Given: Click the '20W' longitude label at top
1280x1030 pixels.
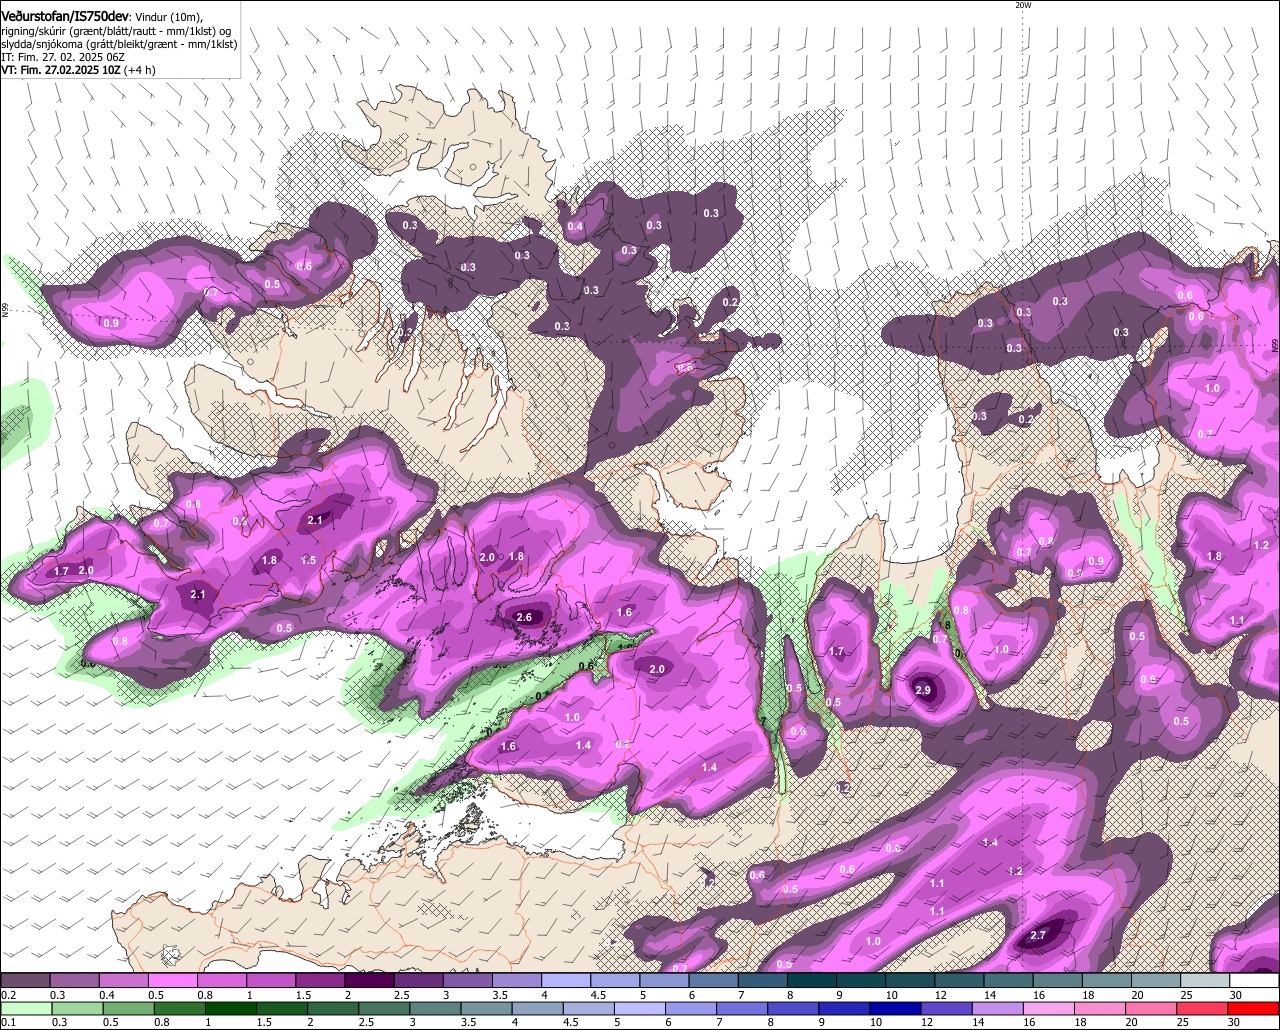Looking at the screenshot, I should pos(1022,5).
